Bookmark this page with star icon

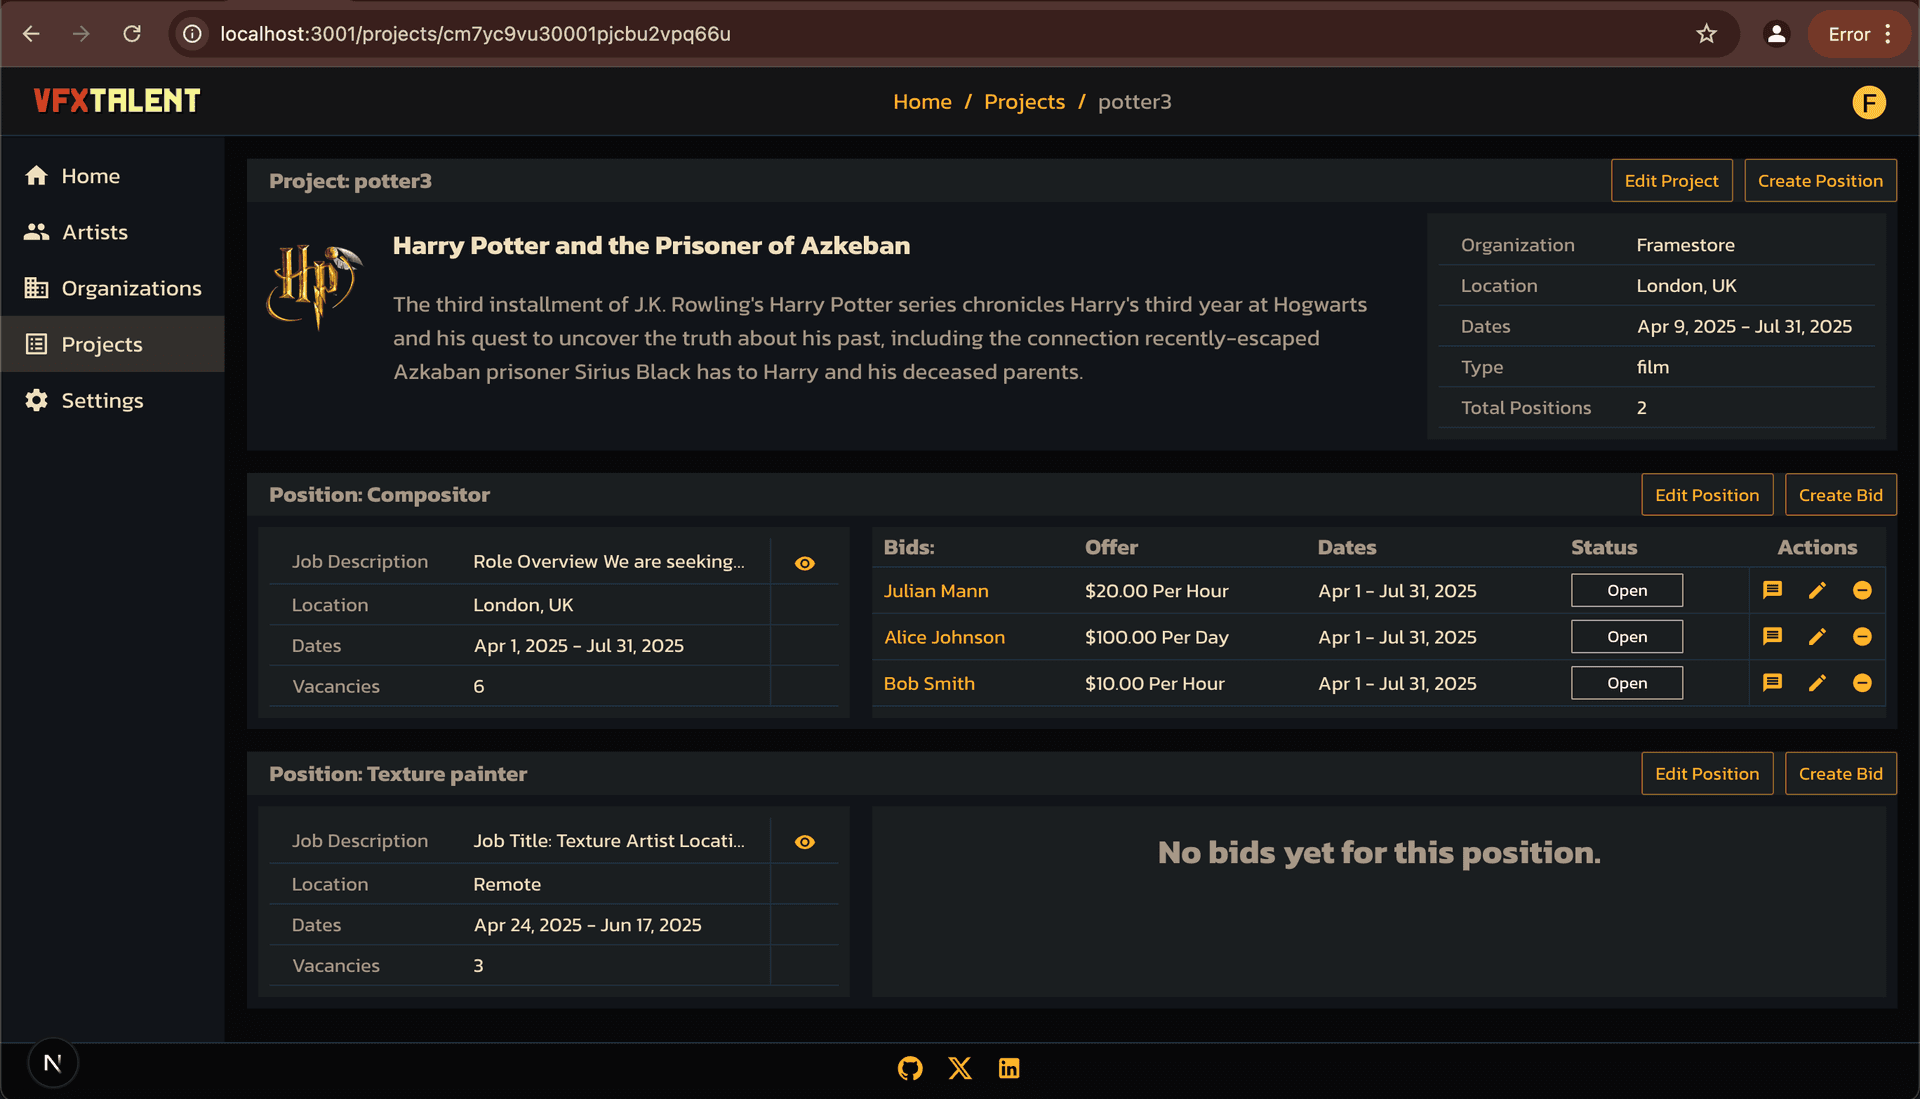tap(1706, 34)
